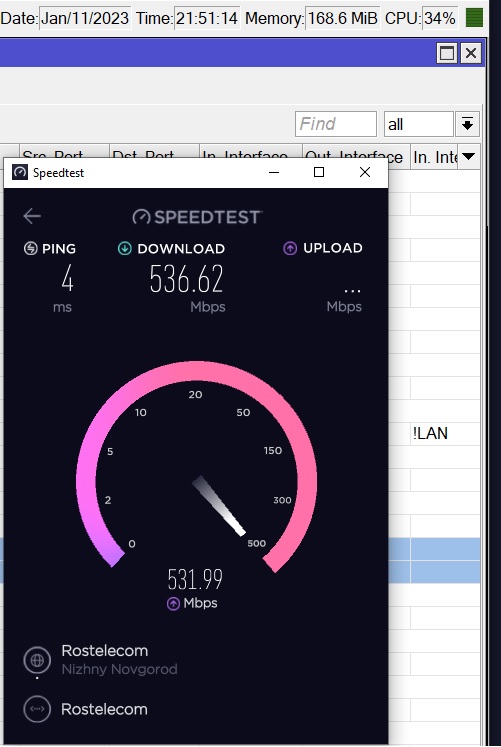501x747 pixels.
Task: Click the 150 mark on gauge
Action: 273,451
